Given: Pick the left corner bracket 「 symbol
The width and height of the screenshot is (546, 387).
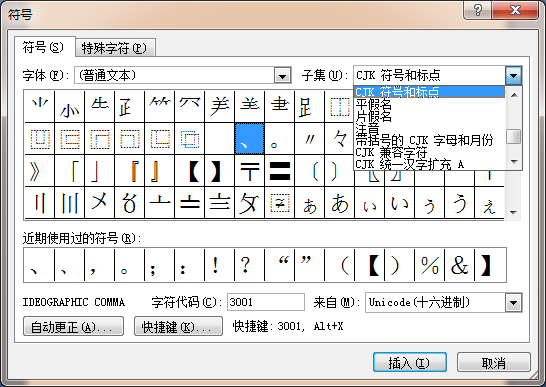Looking at the screenshot, I should pyautogui.click(x=69, y=171).
